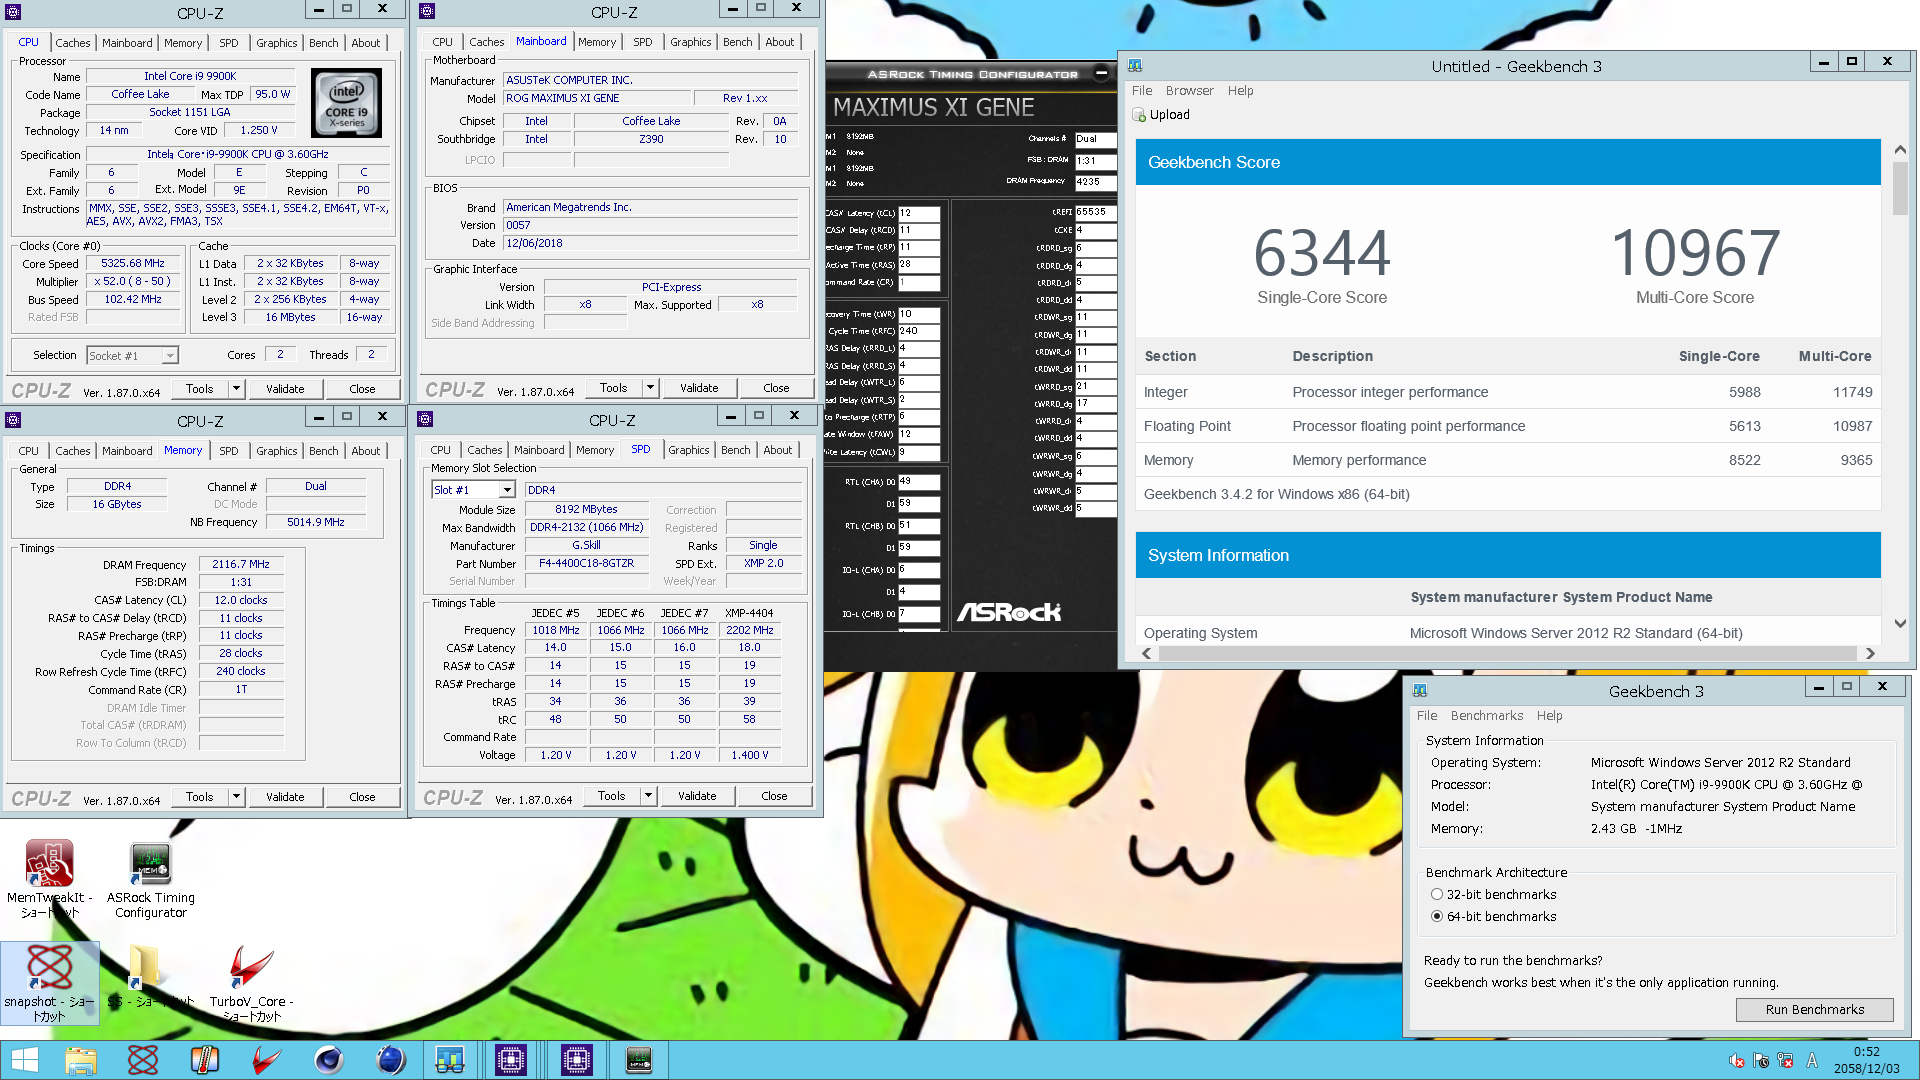This screenshot has width=1920, height=1080.
Task: Expand Tools arrow in CPU-Z Memory window
Action: click(x=237, y=797)
